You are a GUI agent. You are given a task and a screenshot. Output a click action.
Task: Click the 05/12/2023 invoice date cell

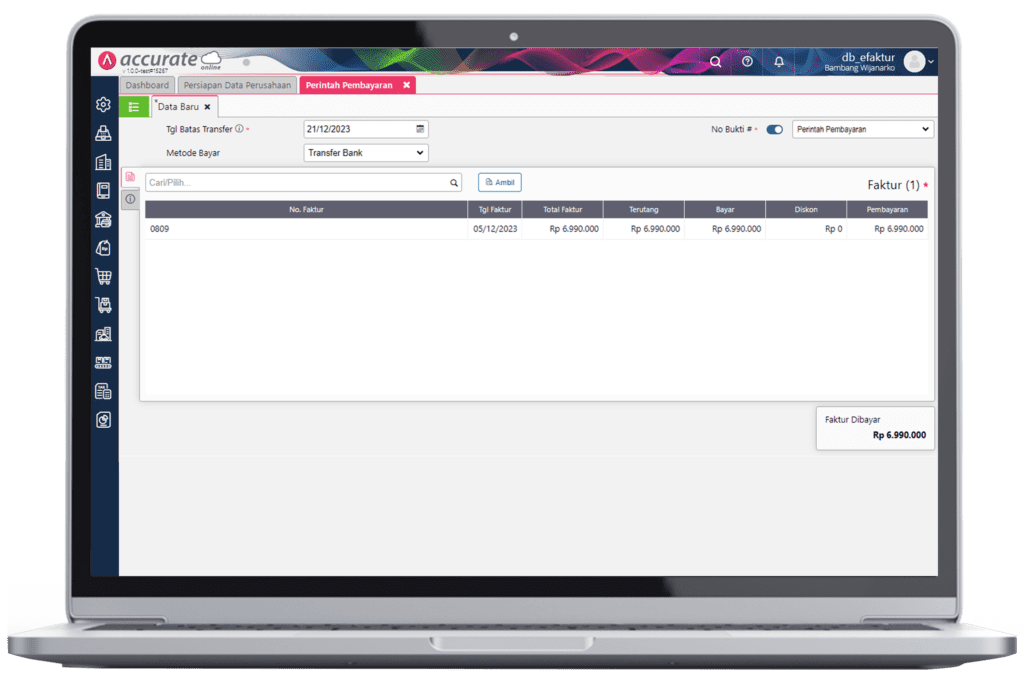[495, 229]
